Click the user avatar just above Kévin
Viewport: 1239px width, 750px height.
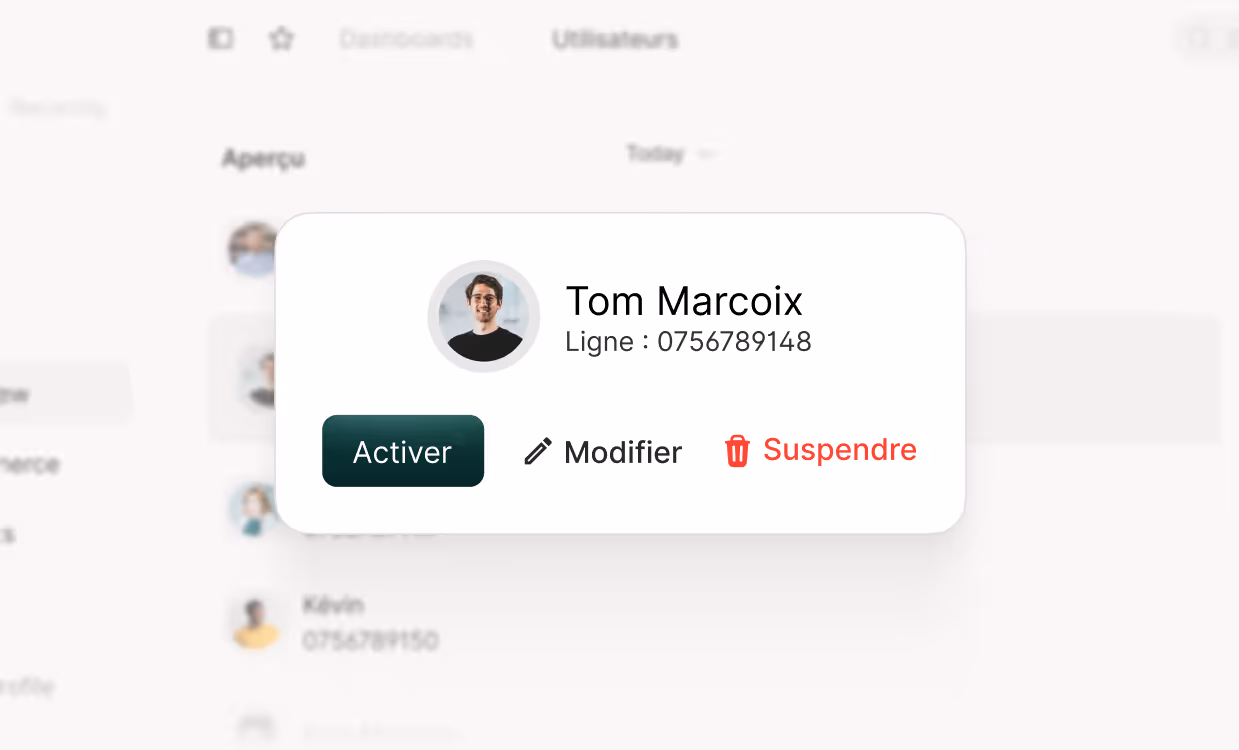pyautogui.click(x=253, y=509)
